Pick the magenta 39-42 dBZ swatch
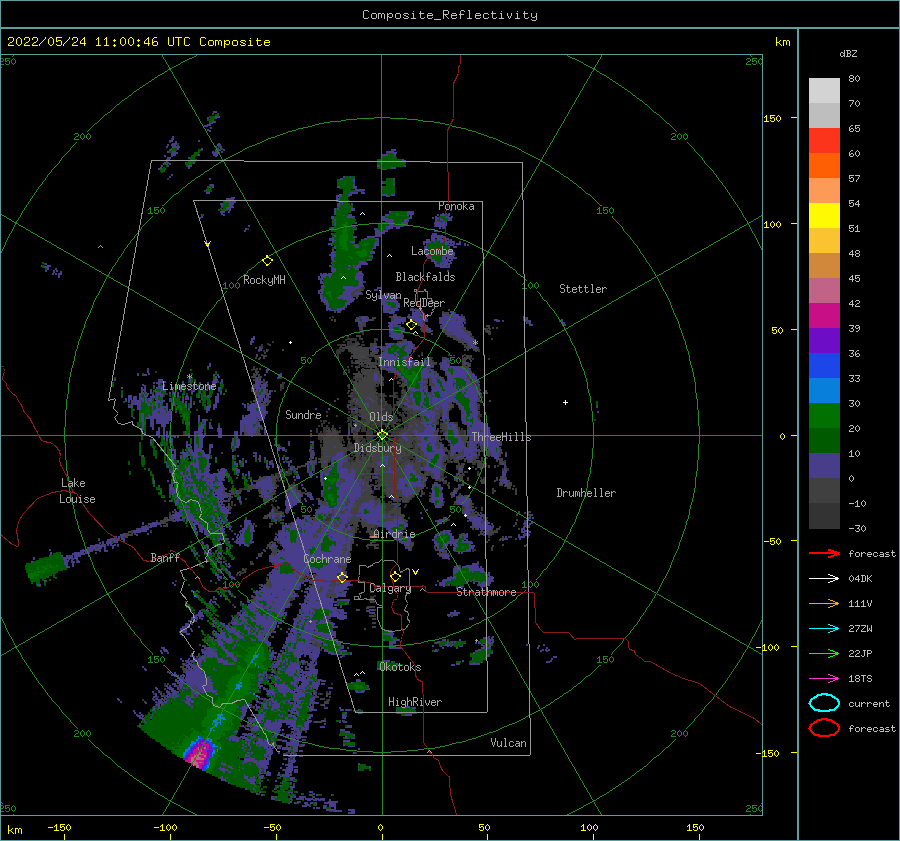 824,316
